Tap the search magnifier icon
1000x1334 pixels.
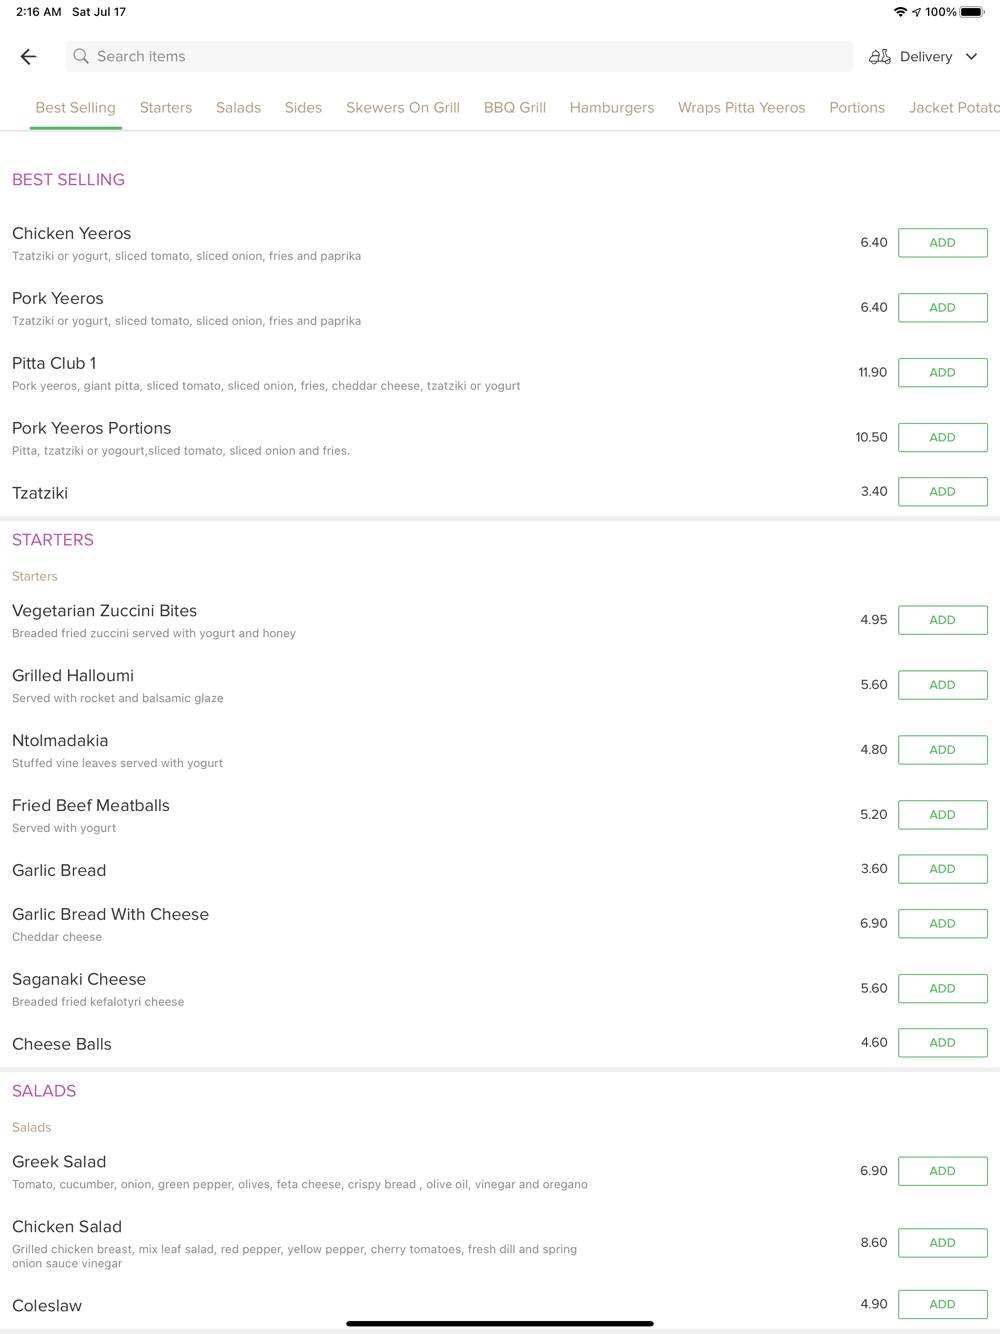click(81, 57)
